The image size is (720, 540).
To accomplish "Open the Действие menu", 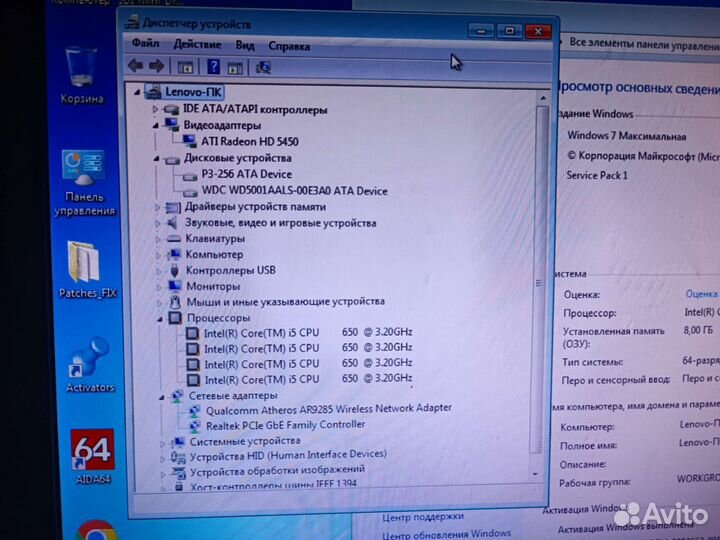I will [197, 45].
